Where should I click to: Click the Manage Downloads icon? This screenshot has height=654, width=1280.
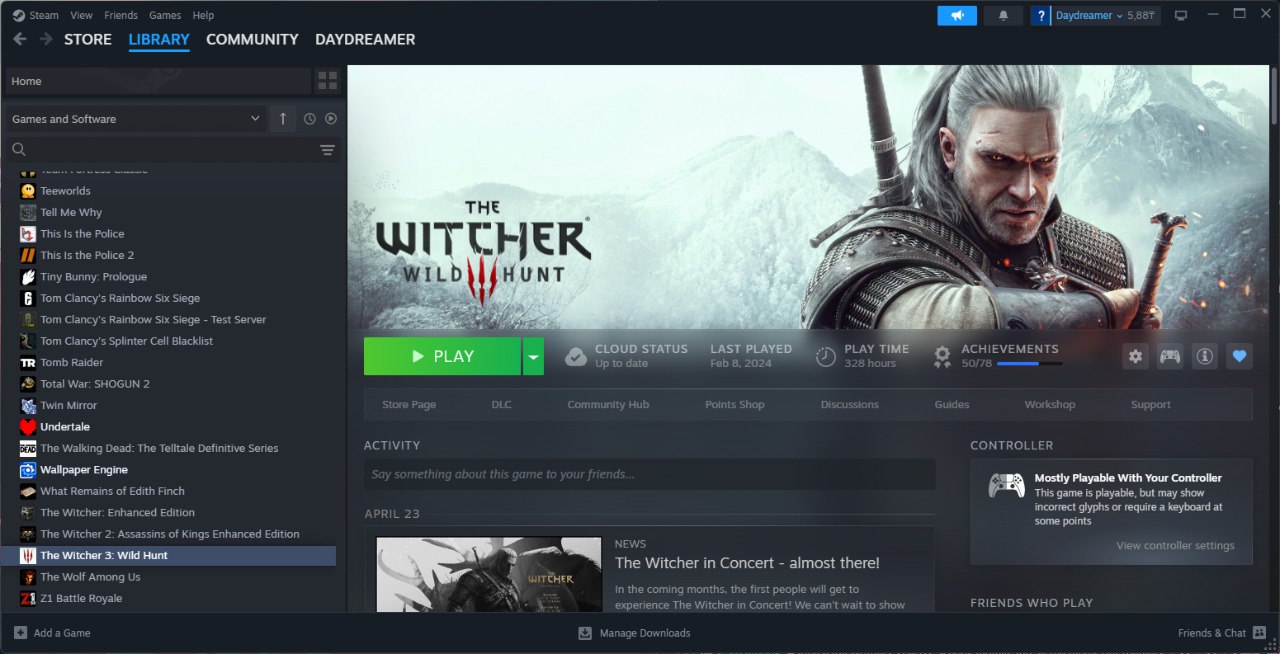[585, 633]
